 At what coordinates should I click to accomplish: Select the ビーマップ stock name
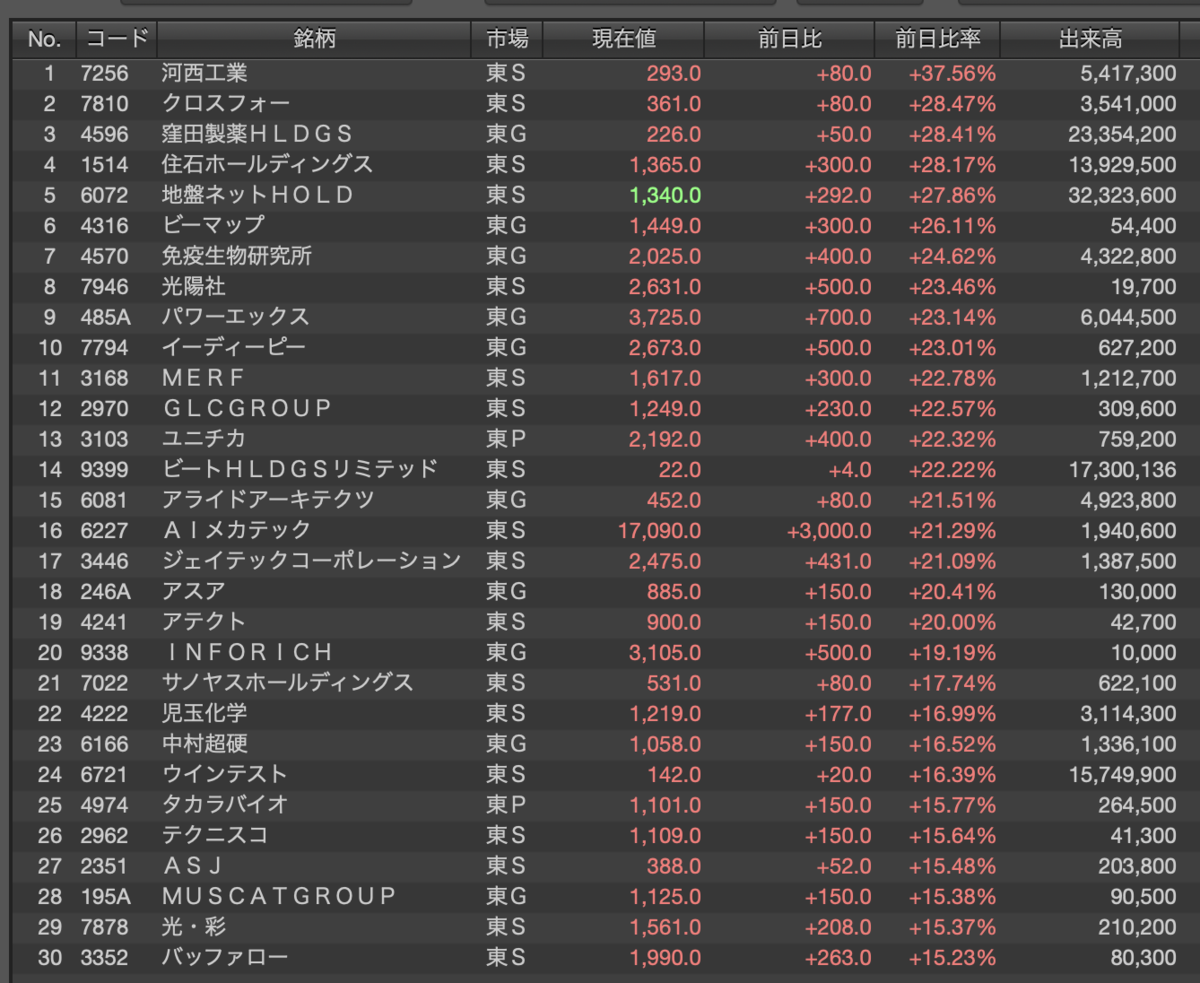coord(213,225)
